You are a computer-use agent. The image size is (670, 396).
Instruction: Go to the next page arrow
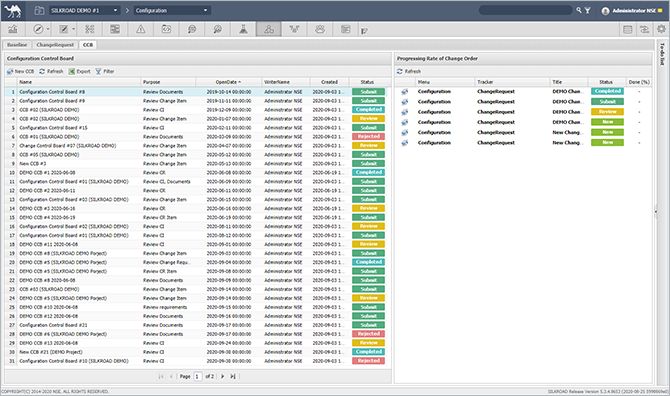(x=223, y=376)
